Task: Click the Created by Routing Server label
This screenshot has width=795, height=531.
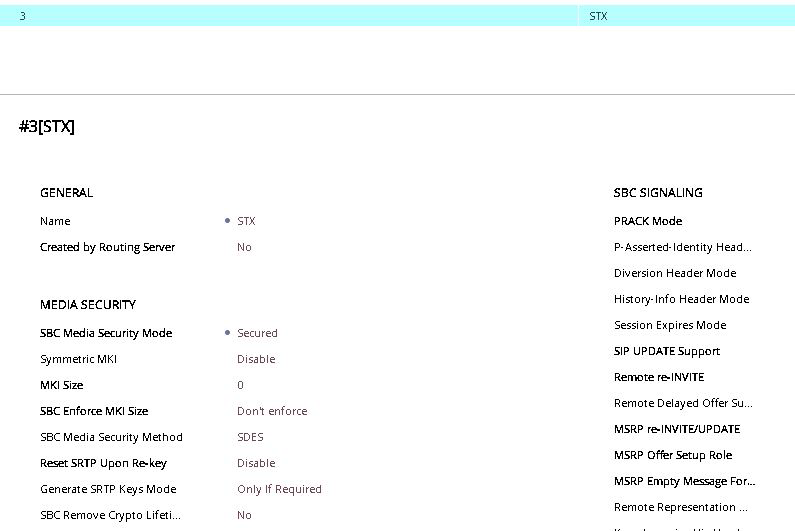Action: coord(107,247)
